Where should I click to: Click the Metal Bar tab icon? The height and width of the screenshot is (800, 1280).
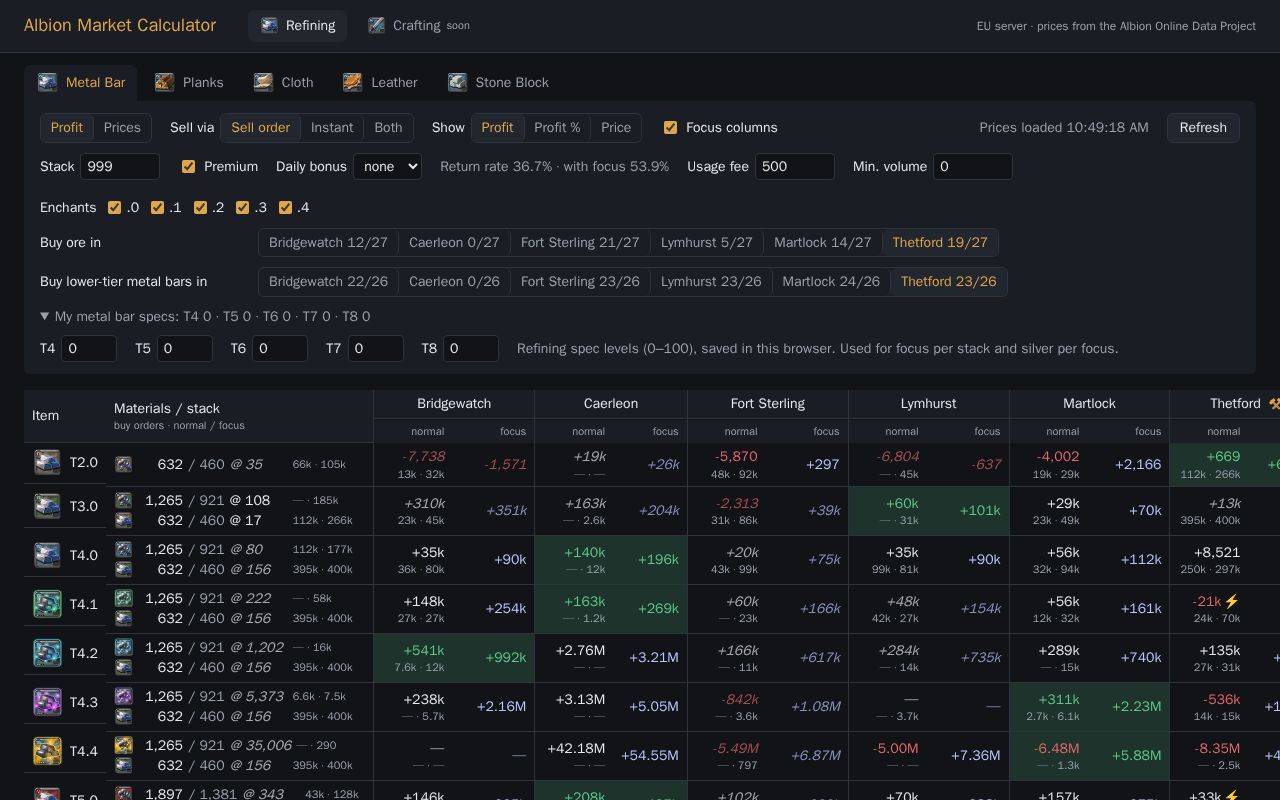tap(47, 82)
